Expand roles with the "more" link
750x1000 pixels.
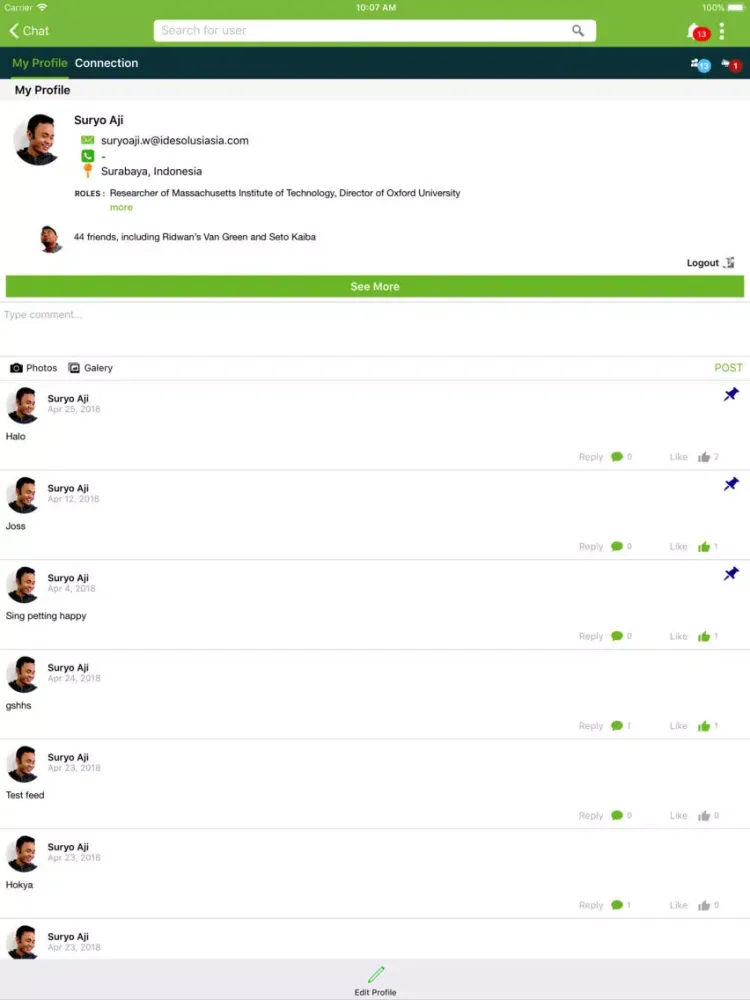(x=121, y=207)
